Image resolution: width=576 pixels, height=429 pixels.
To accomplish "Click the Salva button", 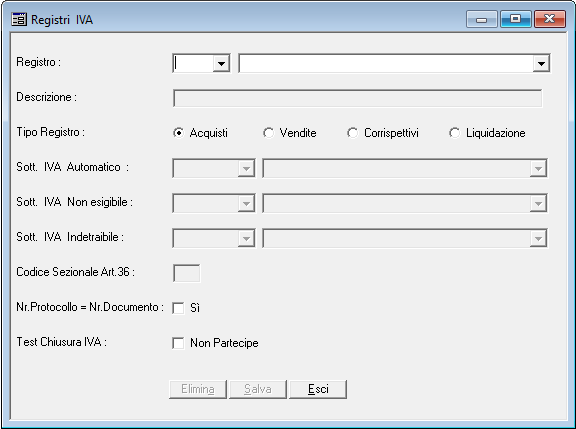I will pyautogui.click(x=258, y=389).
